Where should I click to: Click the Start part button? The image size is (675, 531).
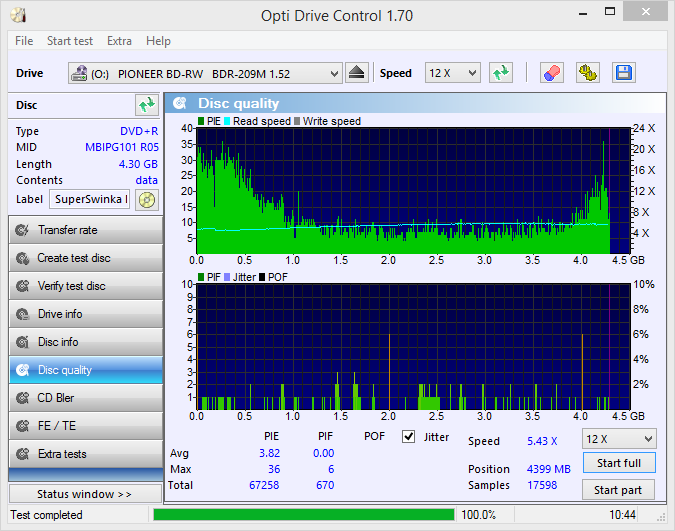coord(618,490)
